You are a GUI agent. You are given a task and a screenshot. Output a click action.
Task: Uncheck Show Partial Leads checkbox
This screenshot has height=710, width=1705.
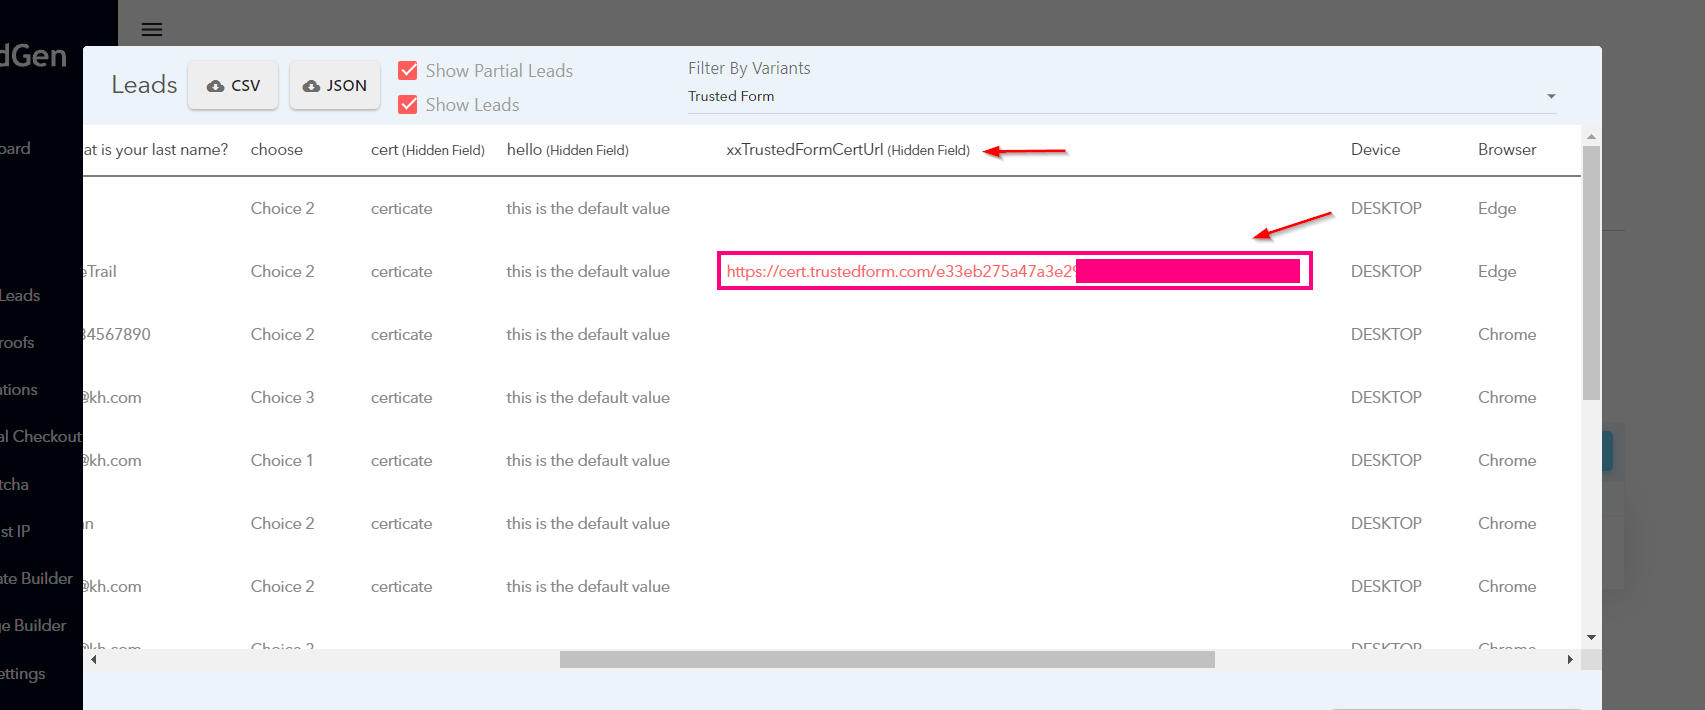tap(408, 70)
